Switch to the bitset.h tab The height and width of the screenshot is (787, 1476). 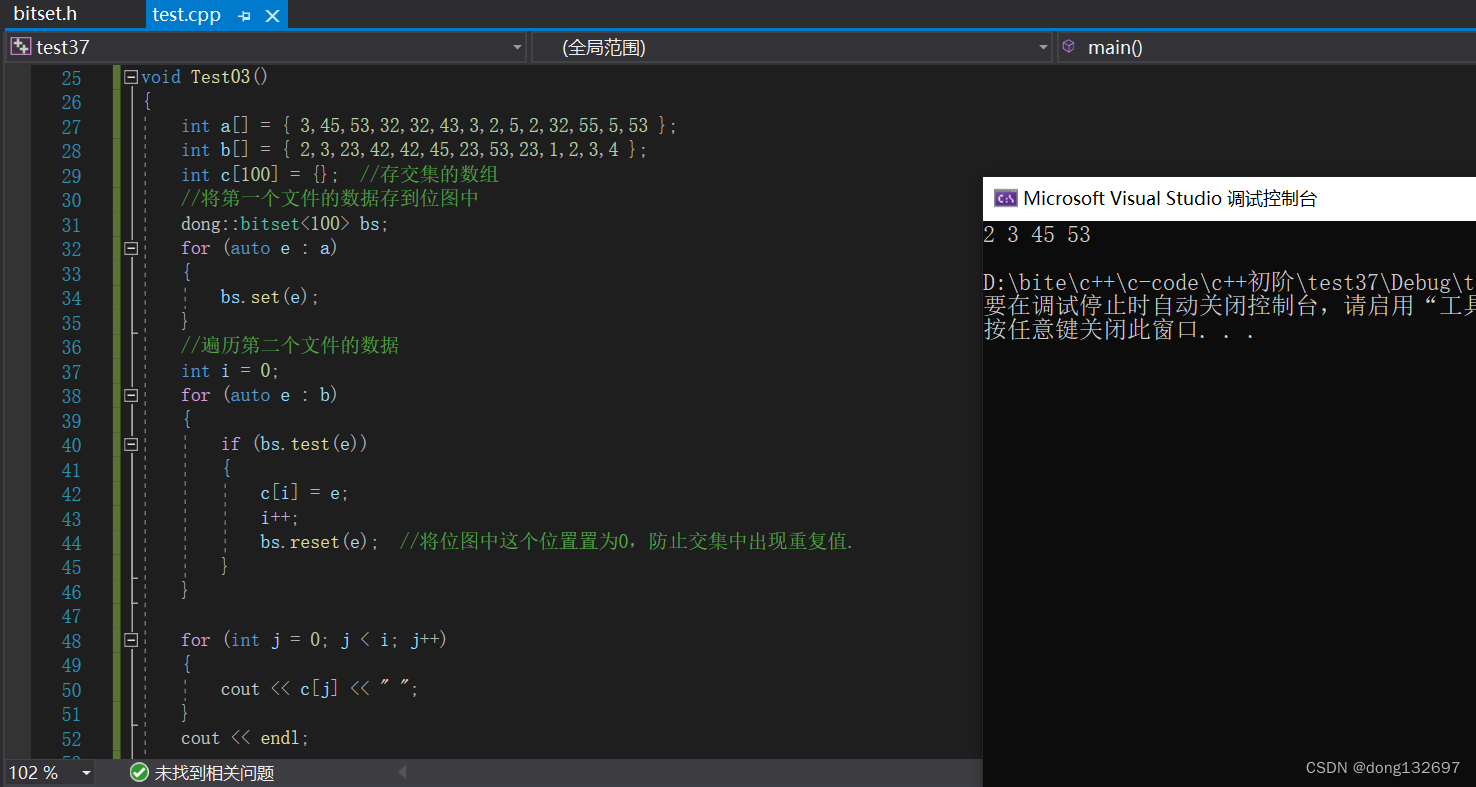tap(45, 14)
